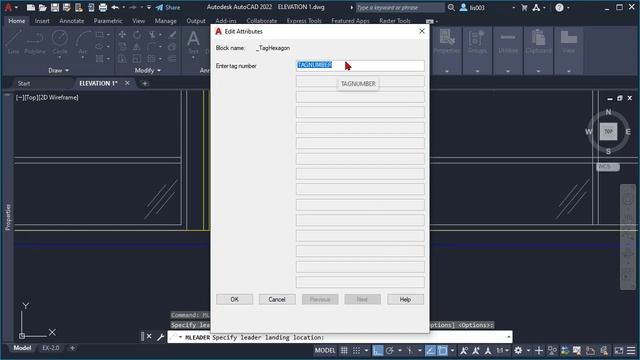Click OK in Edit Attributes dialog
This screenshot has width=640, height=360.
pyautogui.click(x=234, y=299)
